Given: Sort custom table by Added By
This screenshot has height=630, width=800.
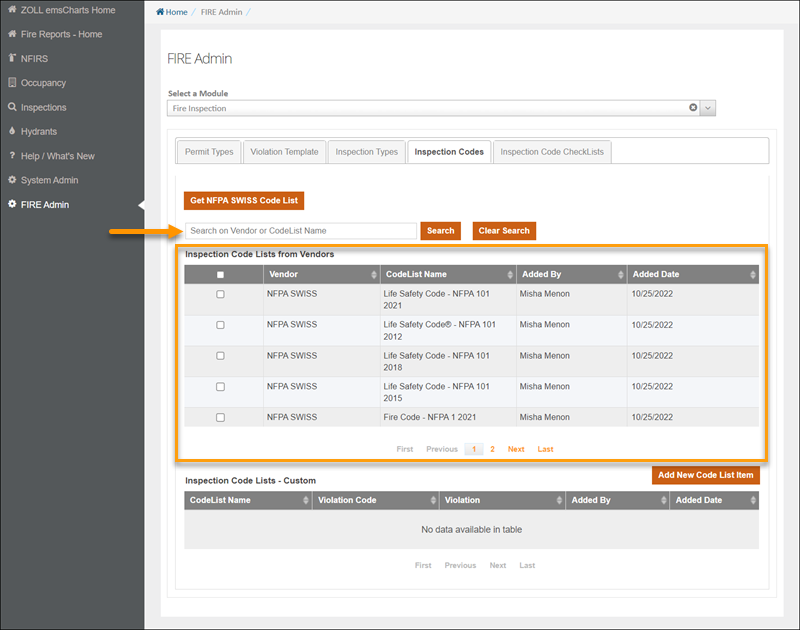Looking at the screenshot, I should pos(663,500).
